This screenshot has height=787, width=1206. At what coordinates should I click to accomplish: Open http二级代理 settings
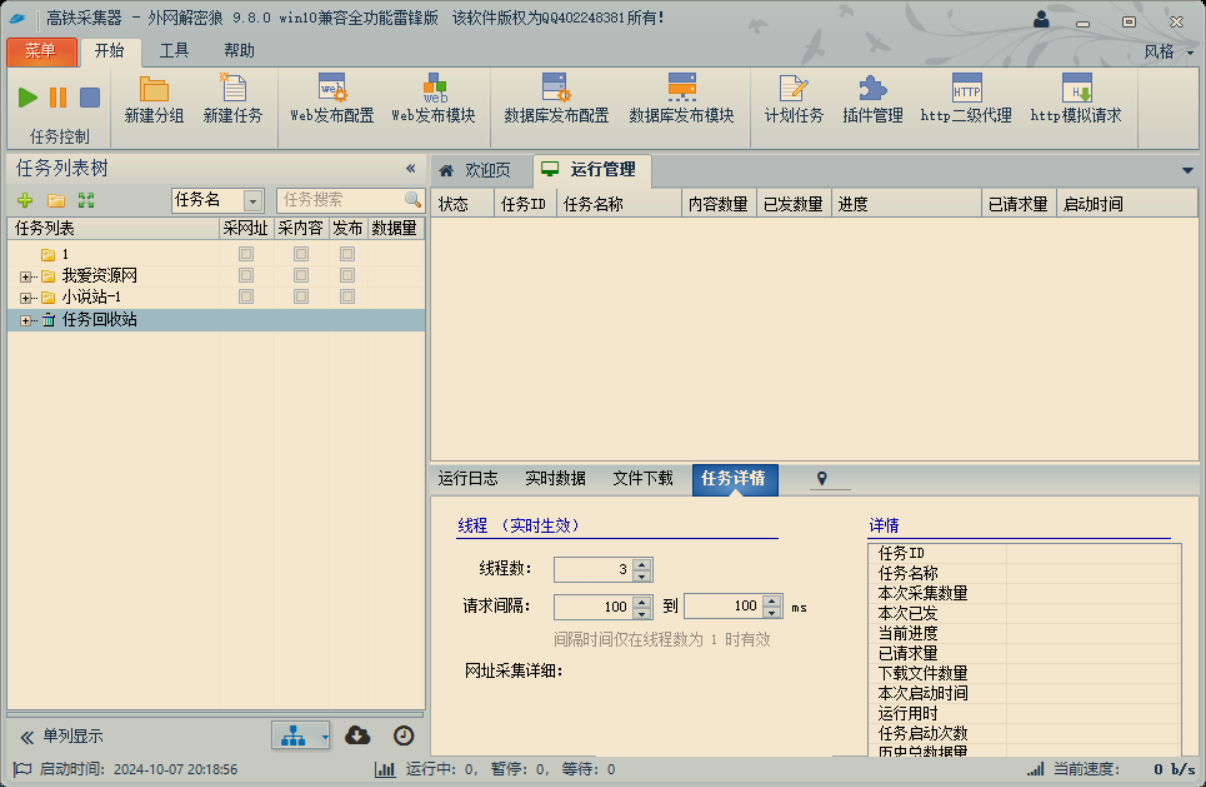[966, 99]
